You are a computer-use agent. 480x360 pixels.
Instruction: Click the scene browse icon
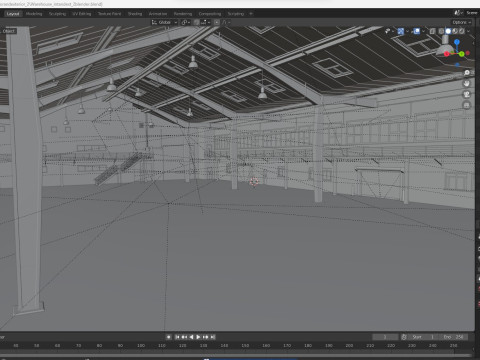(457, 13)
